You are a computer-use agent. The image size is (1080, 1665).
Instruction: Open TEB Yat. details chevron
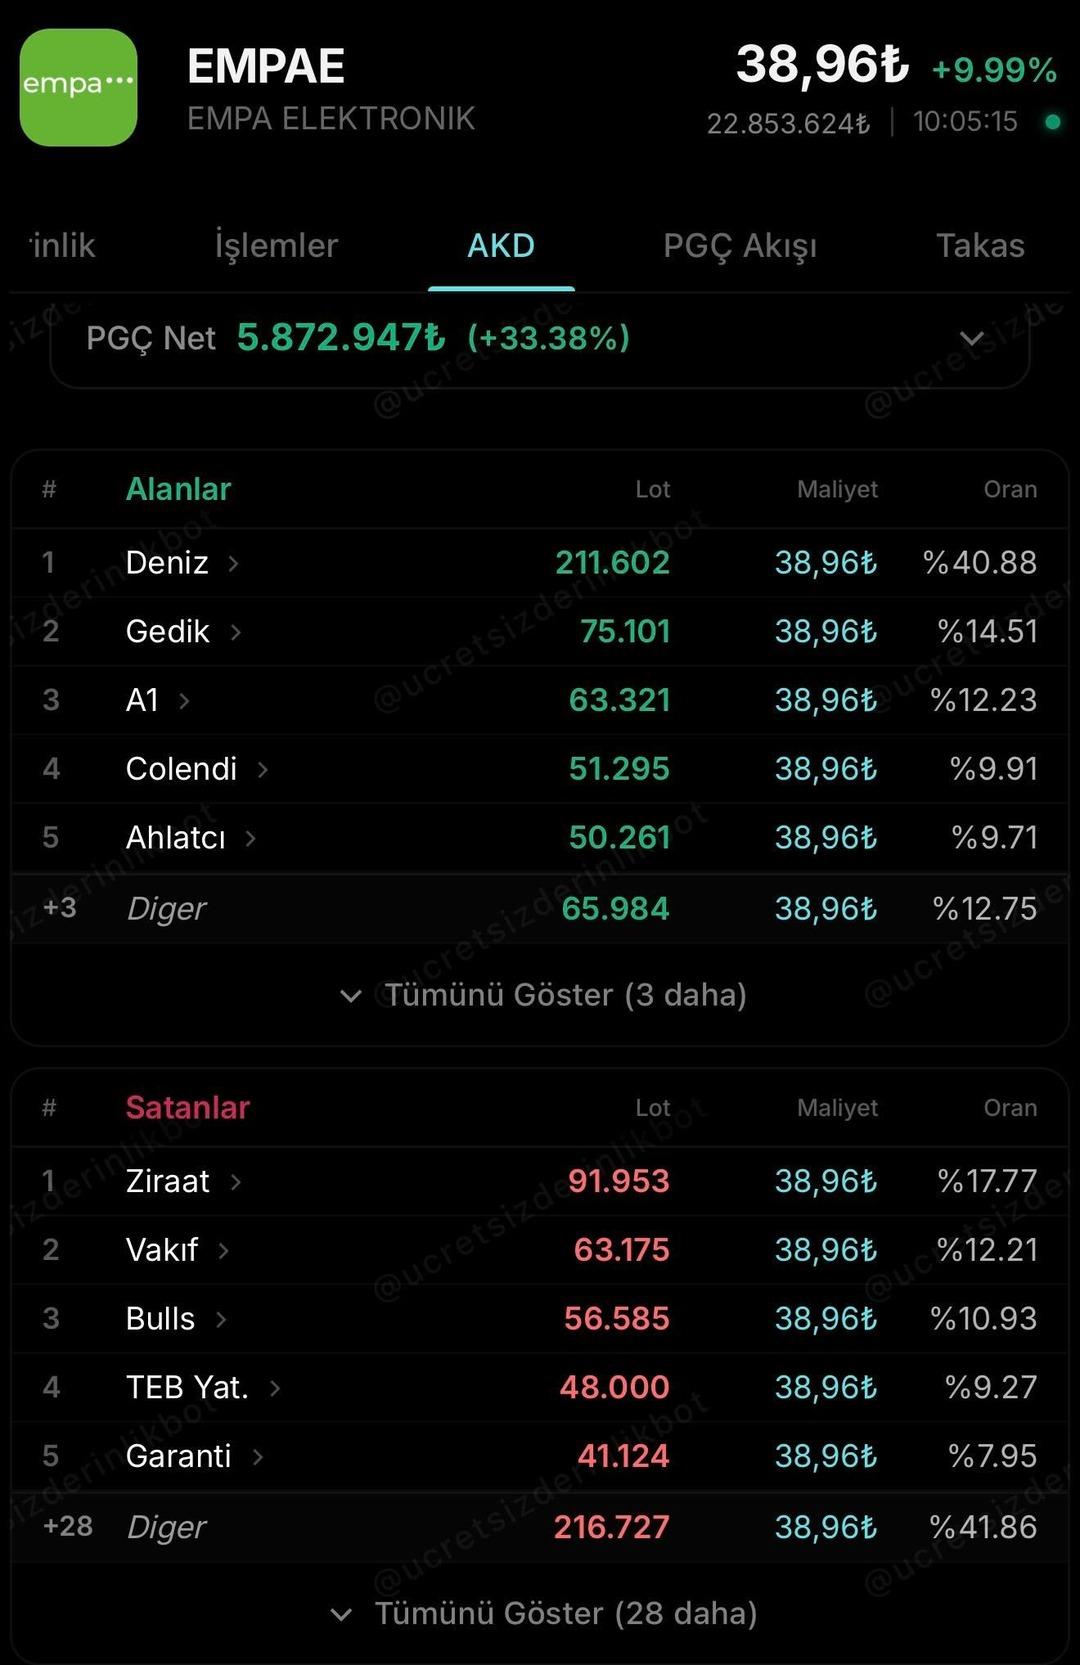click(x=275, y=1388)
